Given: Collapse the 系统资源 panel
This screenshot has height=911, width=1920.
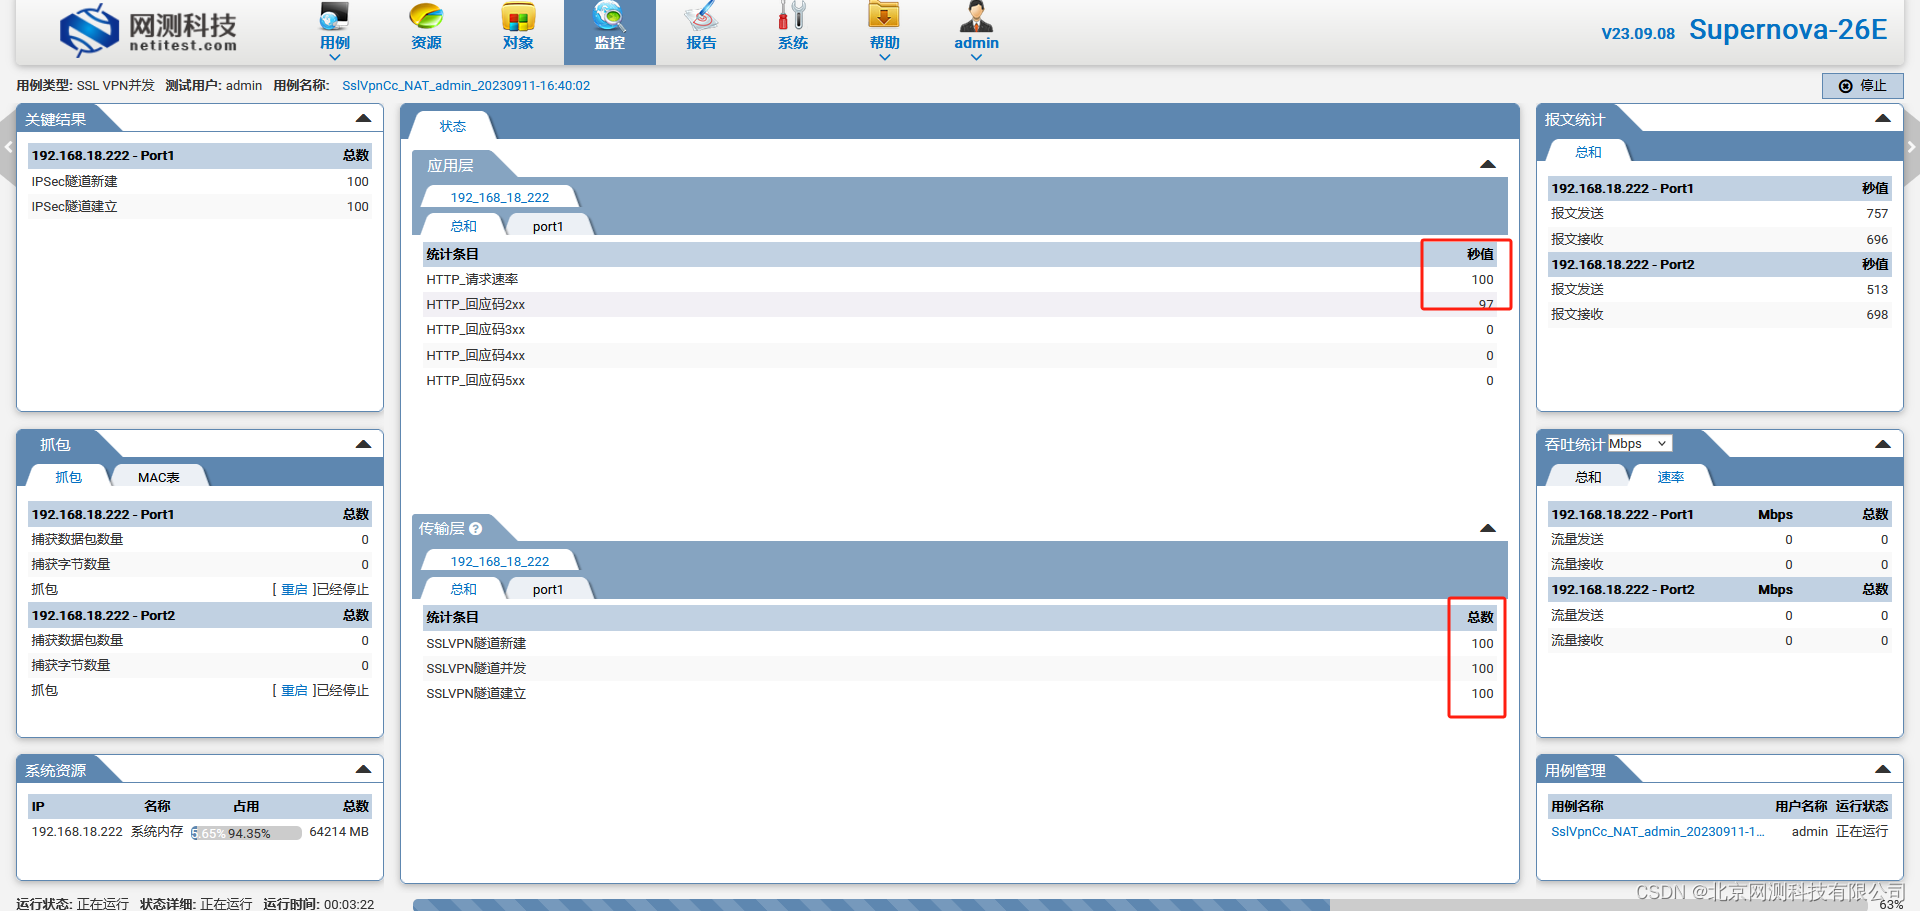Looking at the screenshot, I should tap(363, 770).
